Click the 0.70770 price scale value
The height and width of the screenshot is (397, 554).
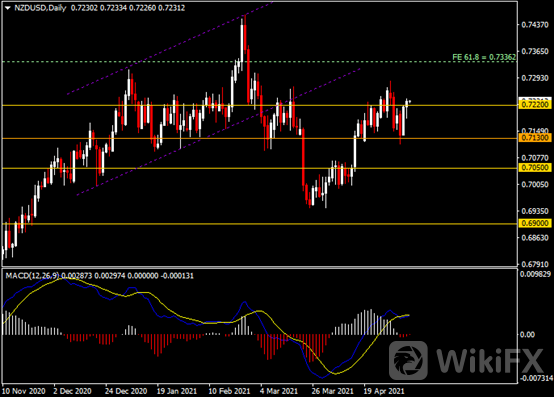click(535, 158)
